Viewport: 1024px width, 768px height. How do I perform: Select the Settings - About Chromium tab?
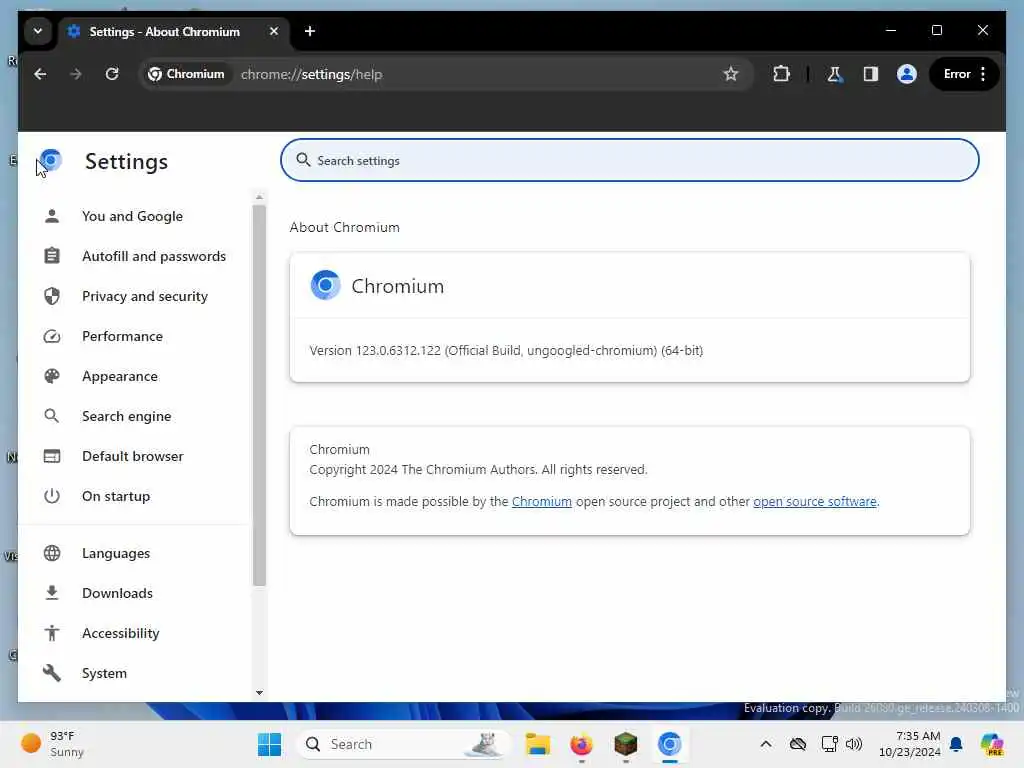coord(175,31)
